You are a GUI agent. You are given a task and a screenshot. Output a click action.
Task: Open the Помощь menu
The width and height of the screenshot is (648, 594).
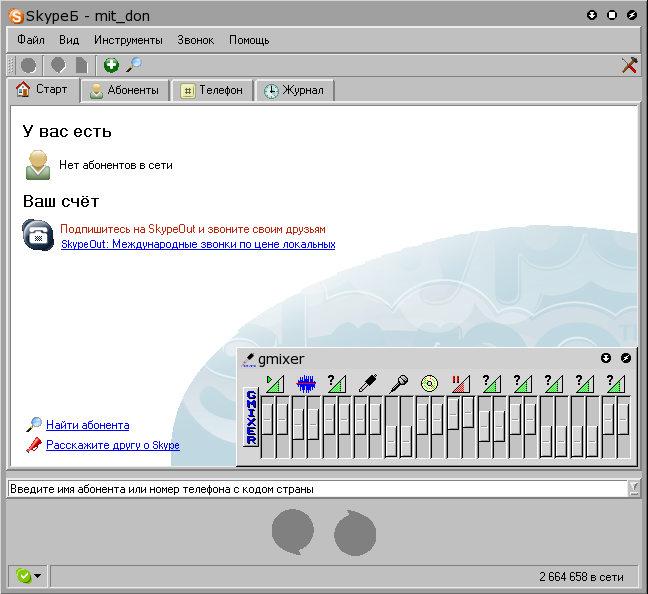pyautogui.click(x=249, y=40)
